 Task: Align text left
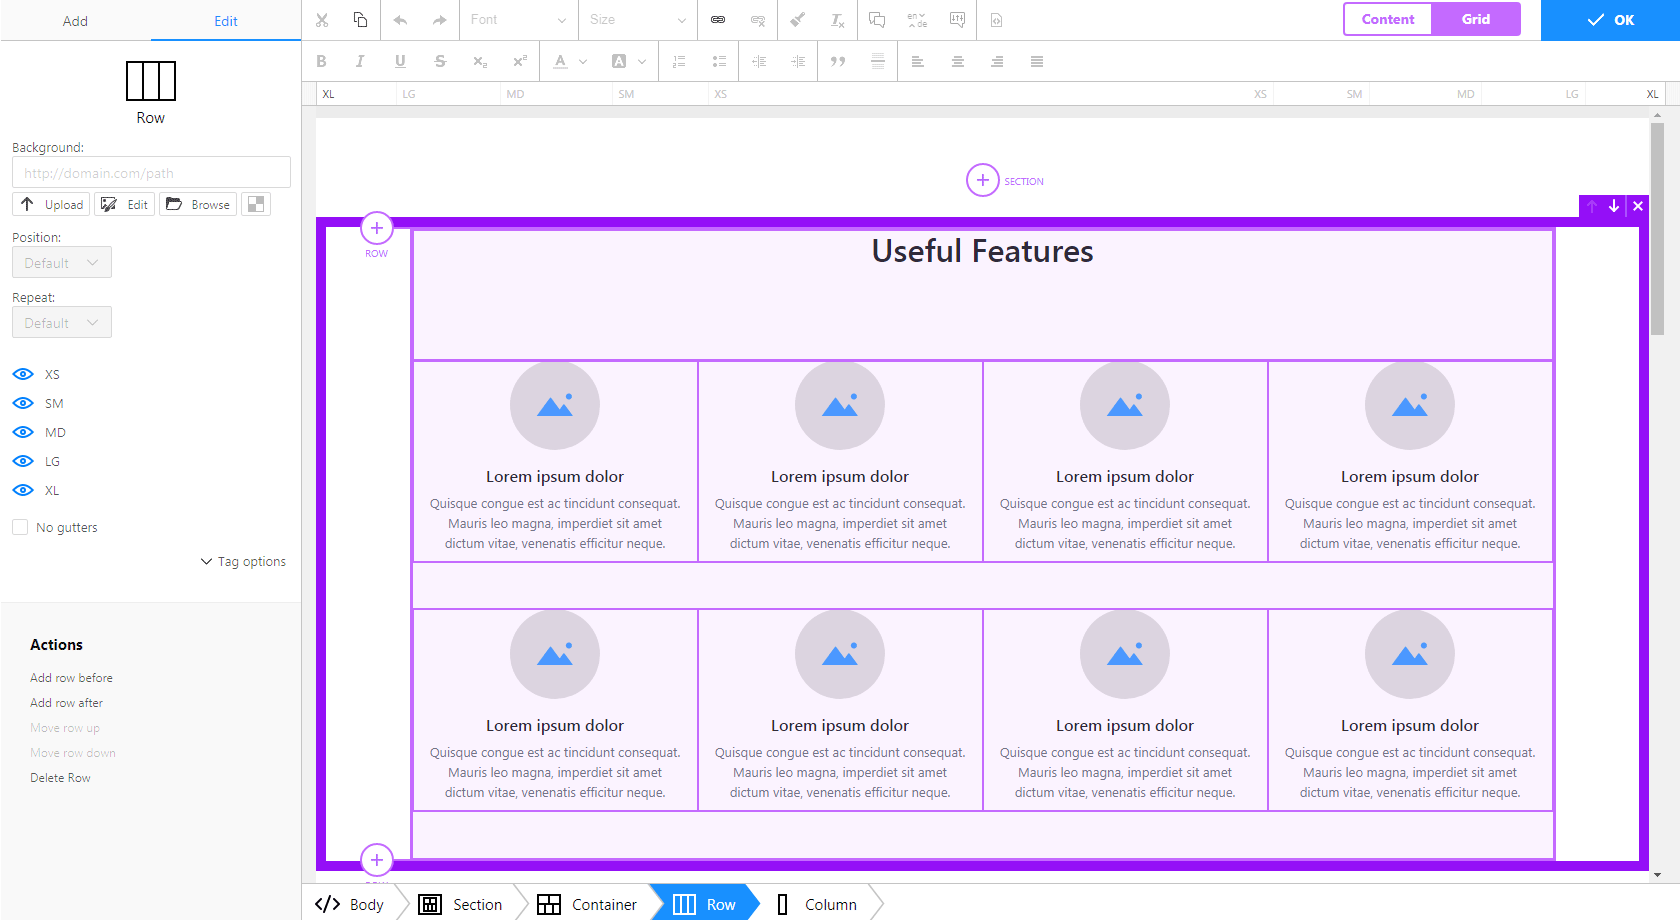click(x=917, y=61)
